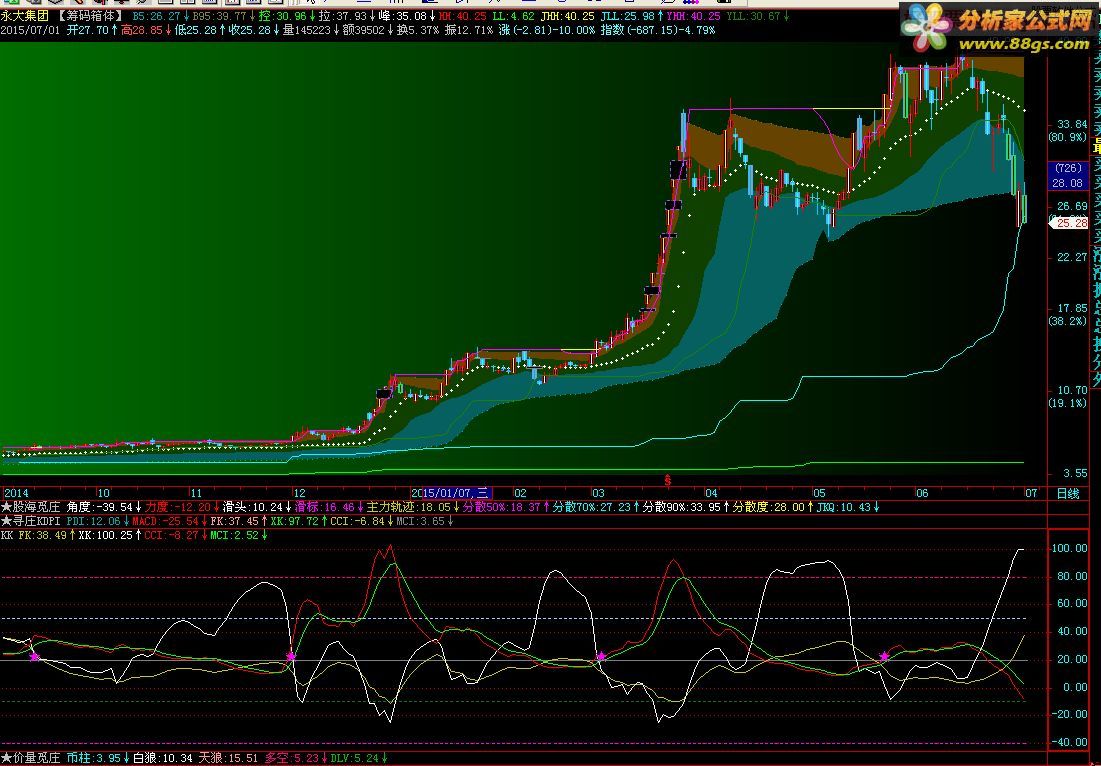1101x766 pixels.
Task: Select the ★价量觅庄 indicator title
Action: (31, 758)
